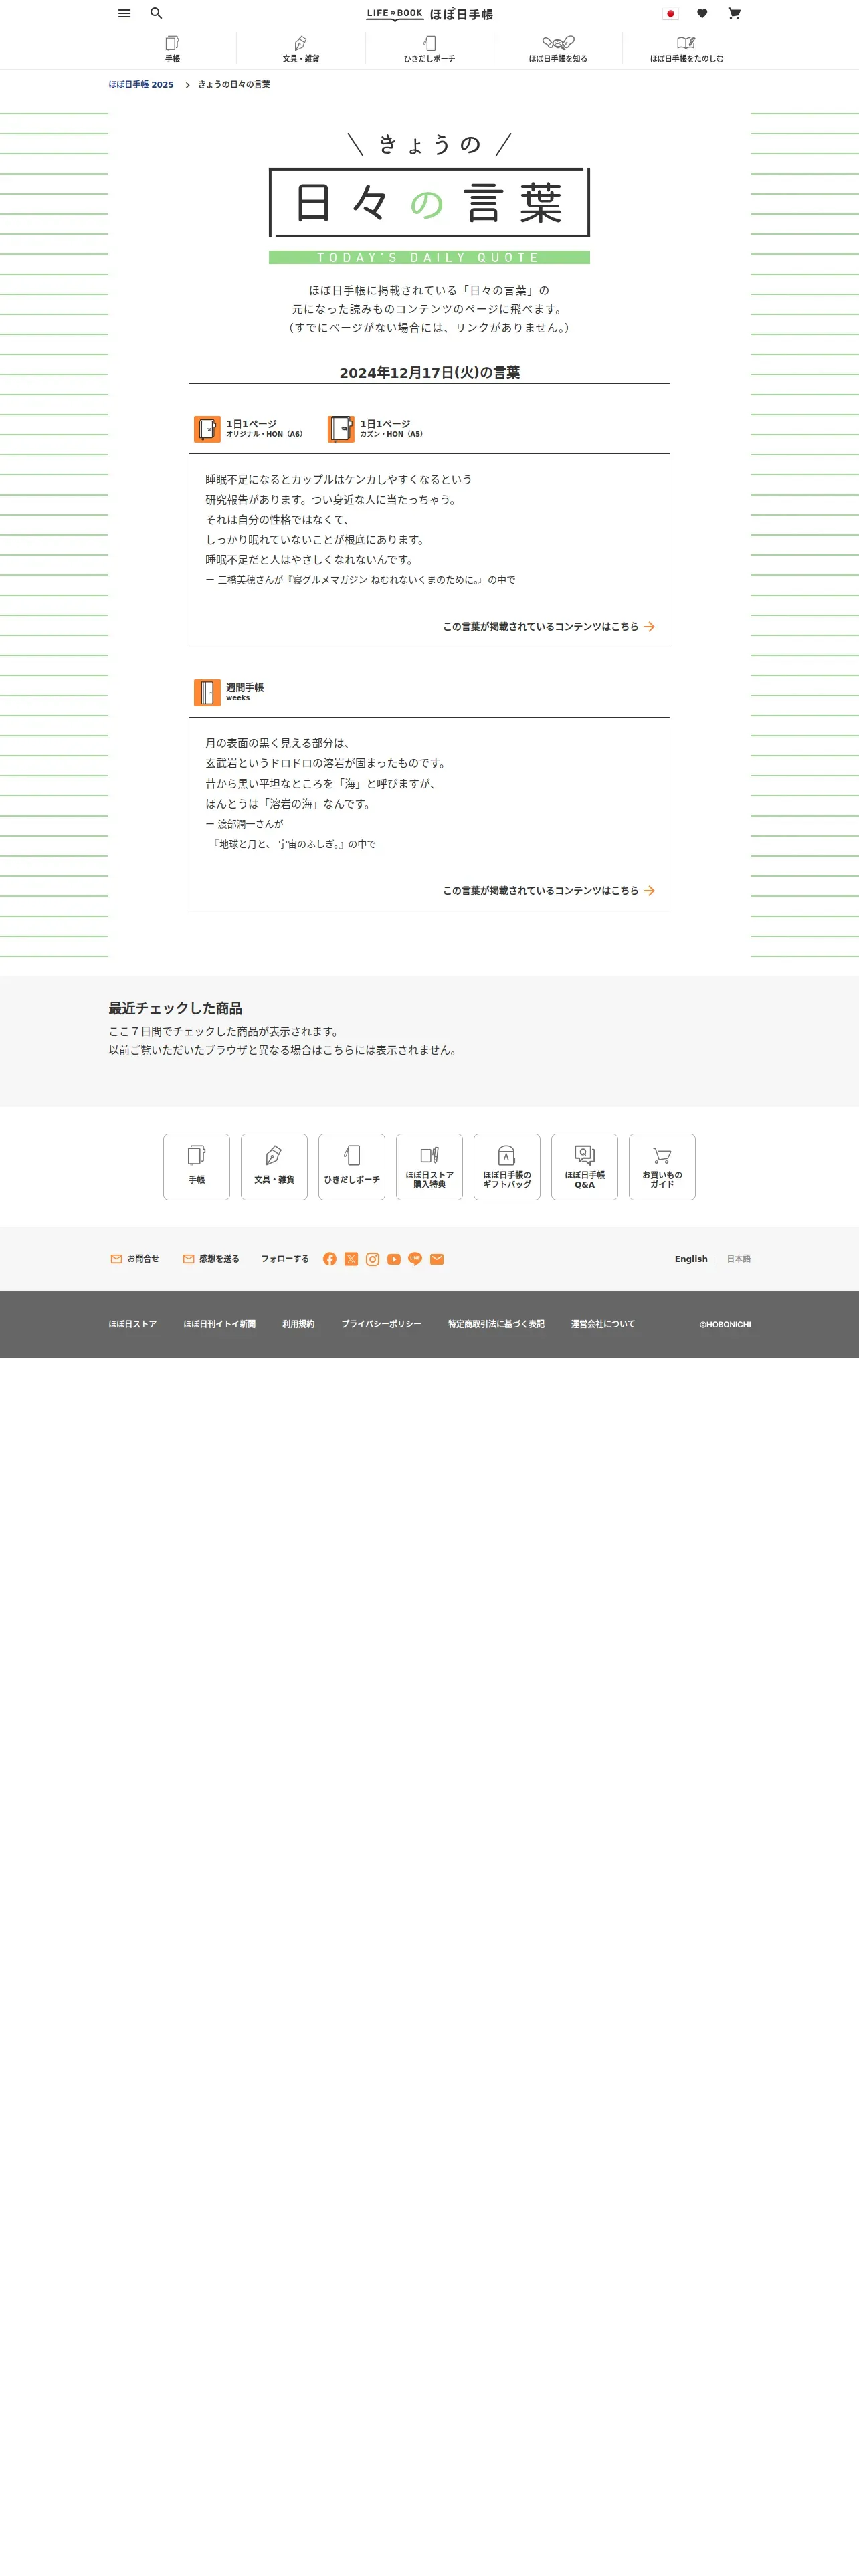Click the mail icon after the LINE icon

click(437, 1259)
